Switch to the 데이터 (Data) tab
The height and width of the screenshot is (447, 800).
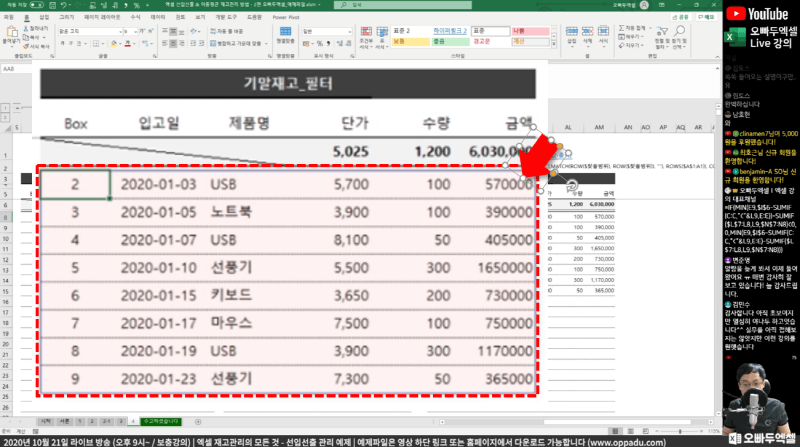tap(158, 17)
